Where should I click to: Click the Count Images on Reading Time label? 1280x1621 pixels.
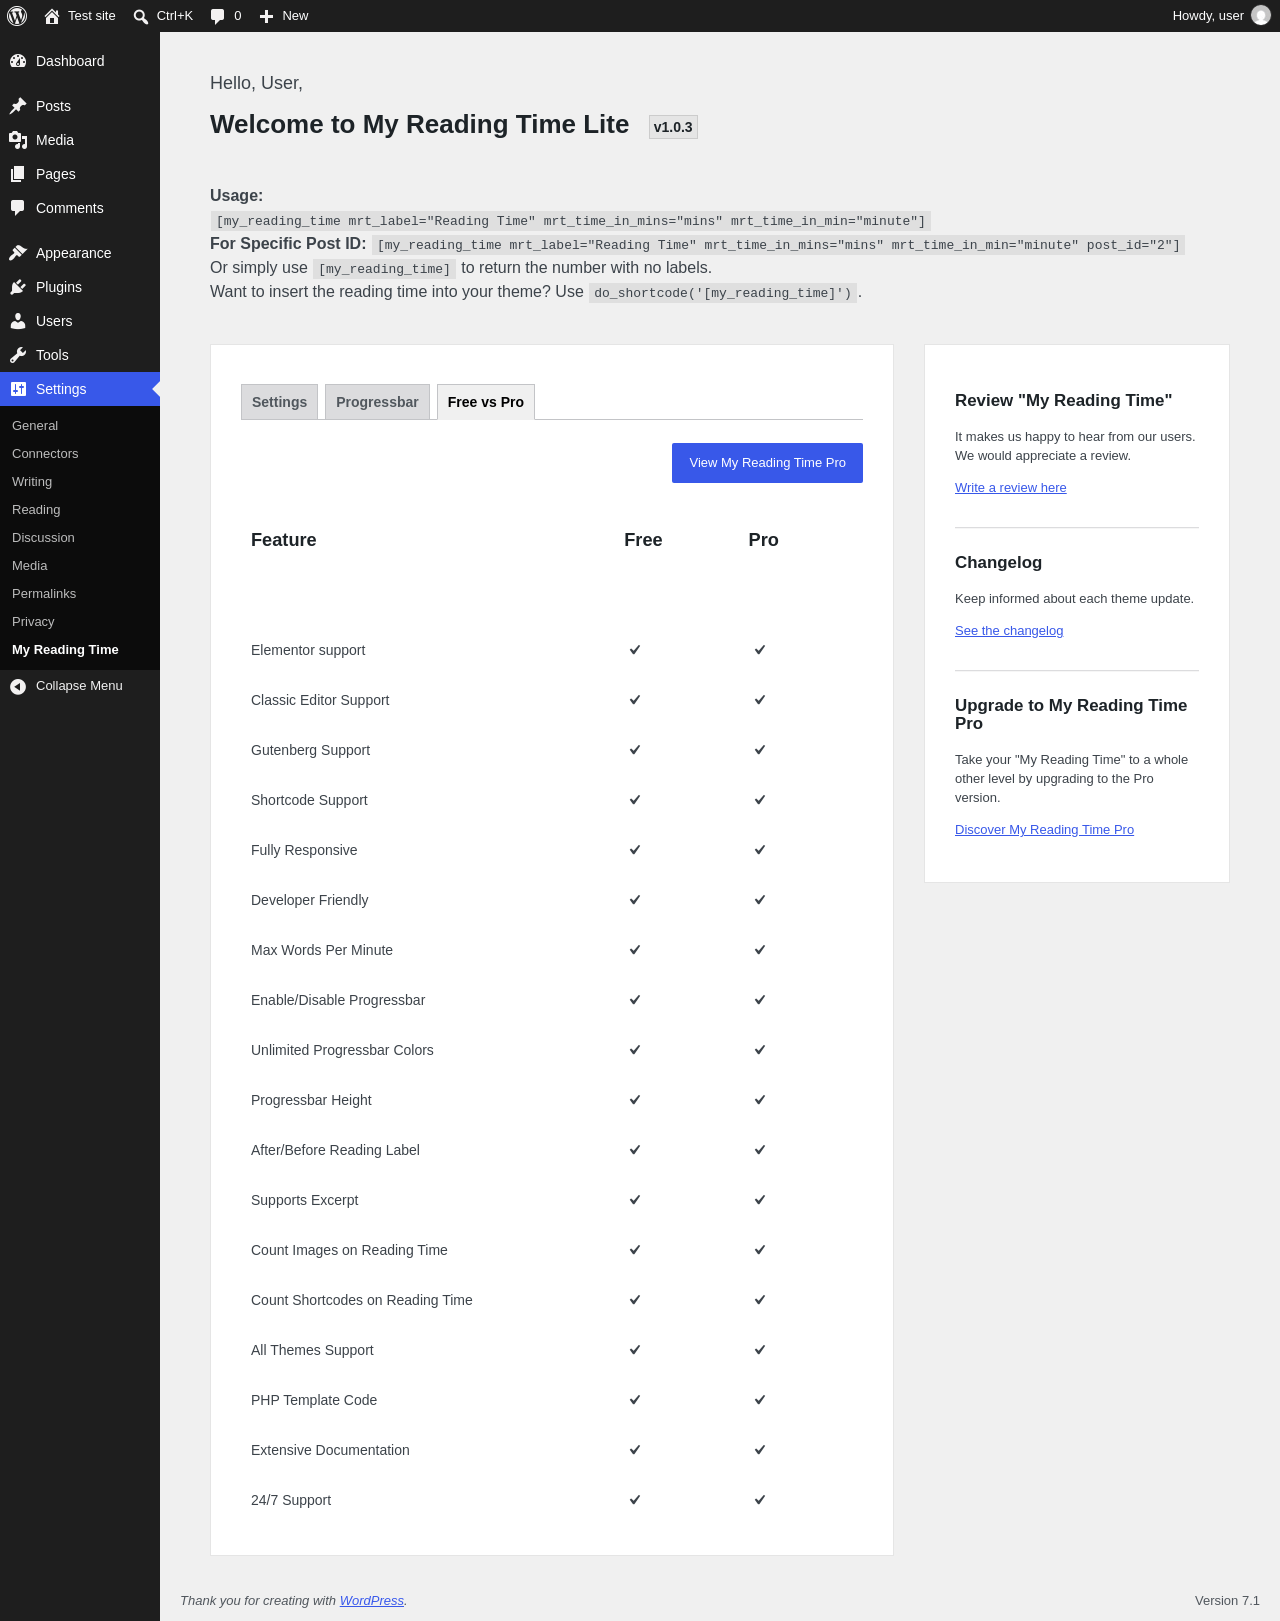(349, 1250)
